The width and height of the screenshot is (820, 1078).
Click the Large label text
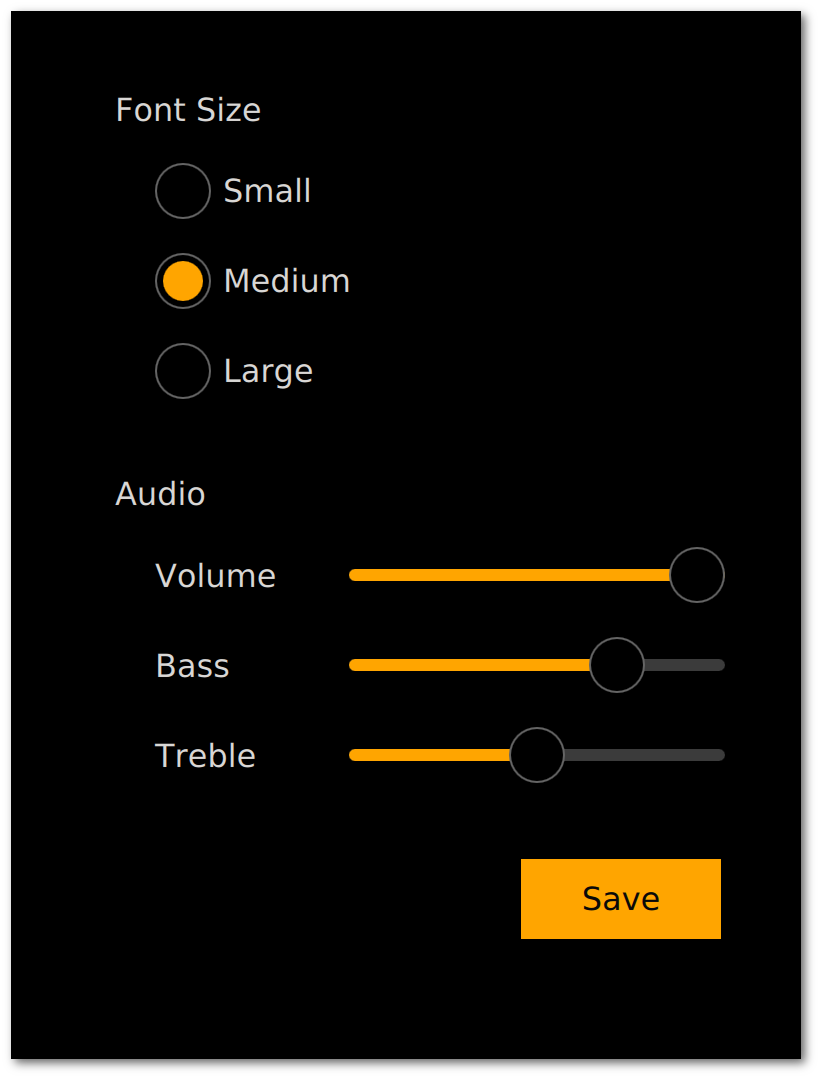(268, 371)
